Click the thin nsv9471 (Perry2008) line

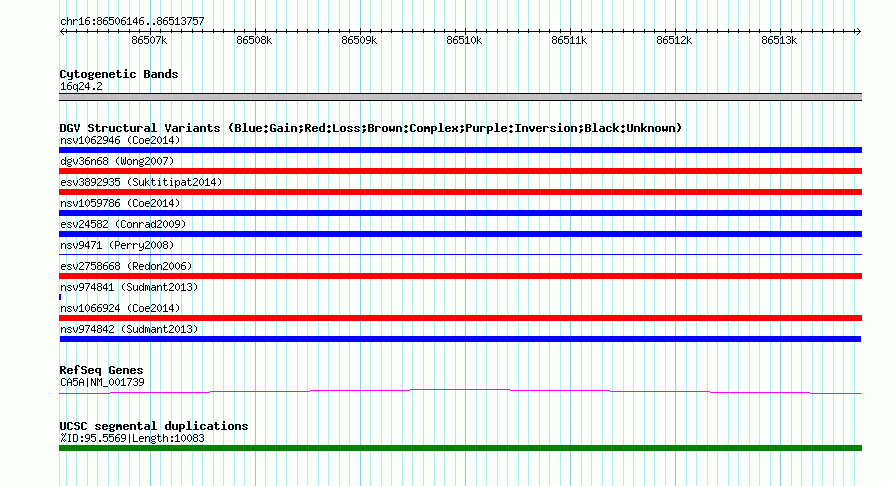tap(460, 254)
